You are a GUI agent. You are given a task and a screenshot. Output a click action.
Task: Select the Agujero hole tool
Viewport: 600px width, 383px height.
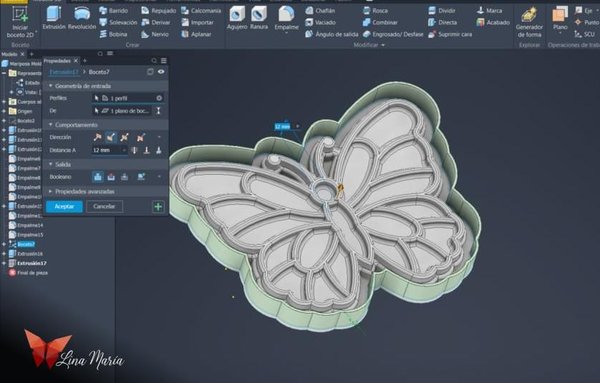click(237, 18)
